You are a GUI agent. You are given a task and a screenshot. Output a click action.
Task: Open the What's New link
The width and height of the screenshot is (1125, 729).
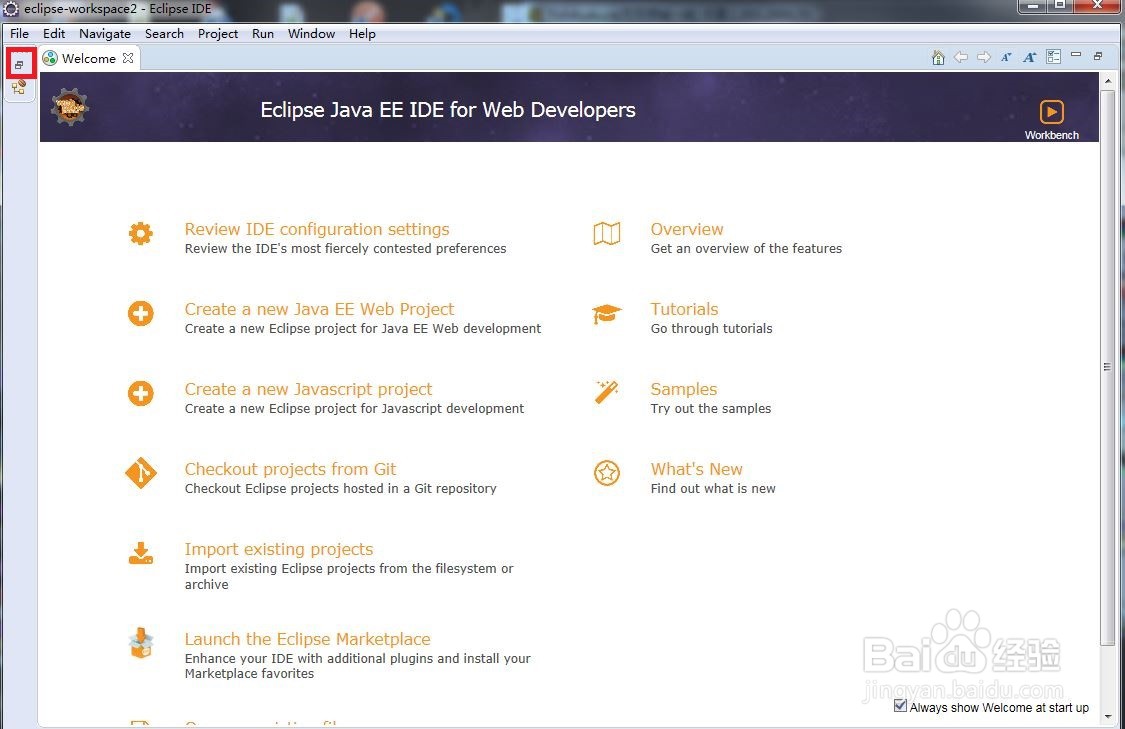[x=697, y=469]
